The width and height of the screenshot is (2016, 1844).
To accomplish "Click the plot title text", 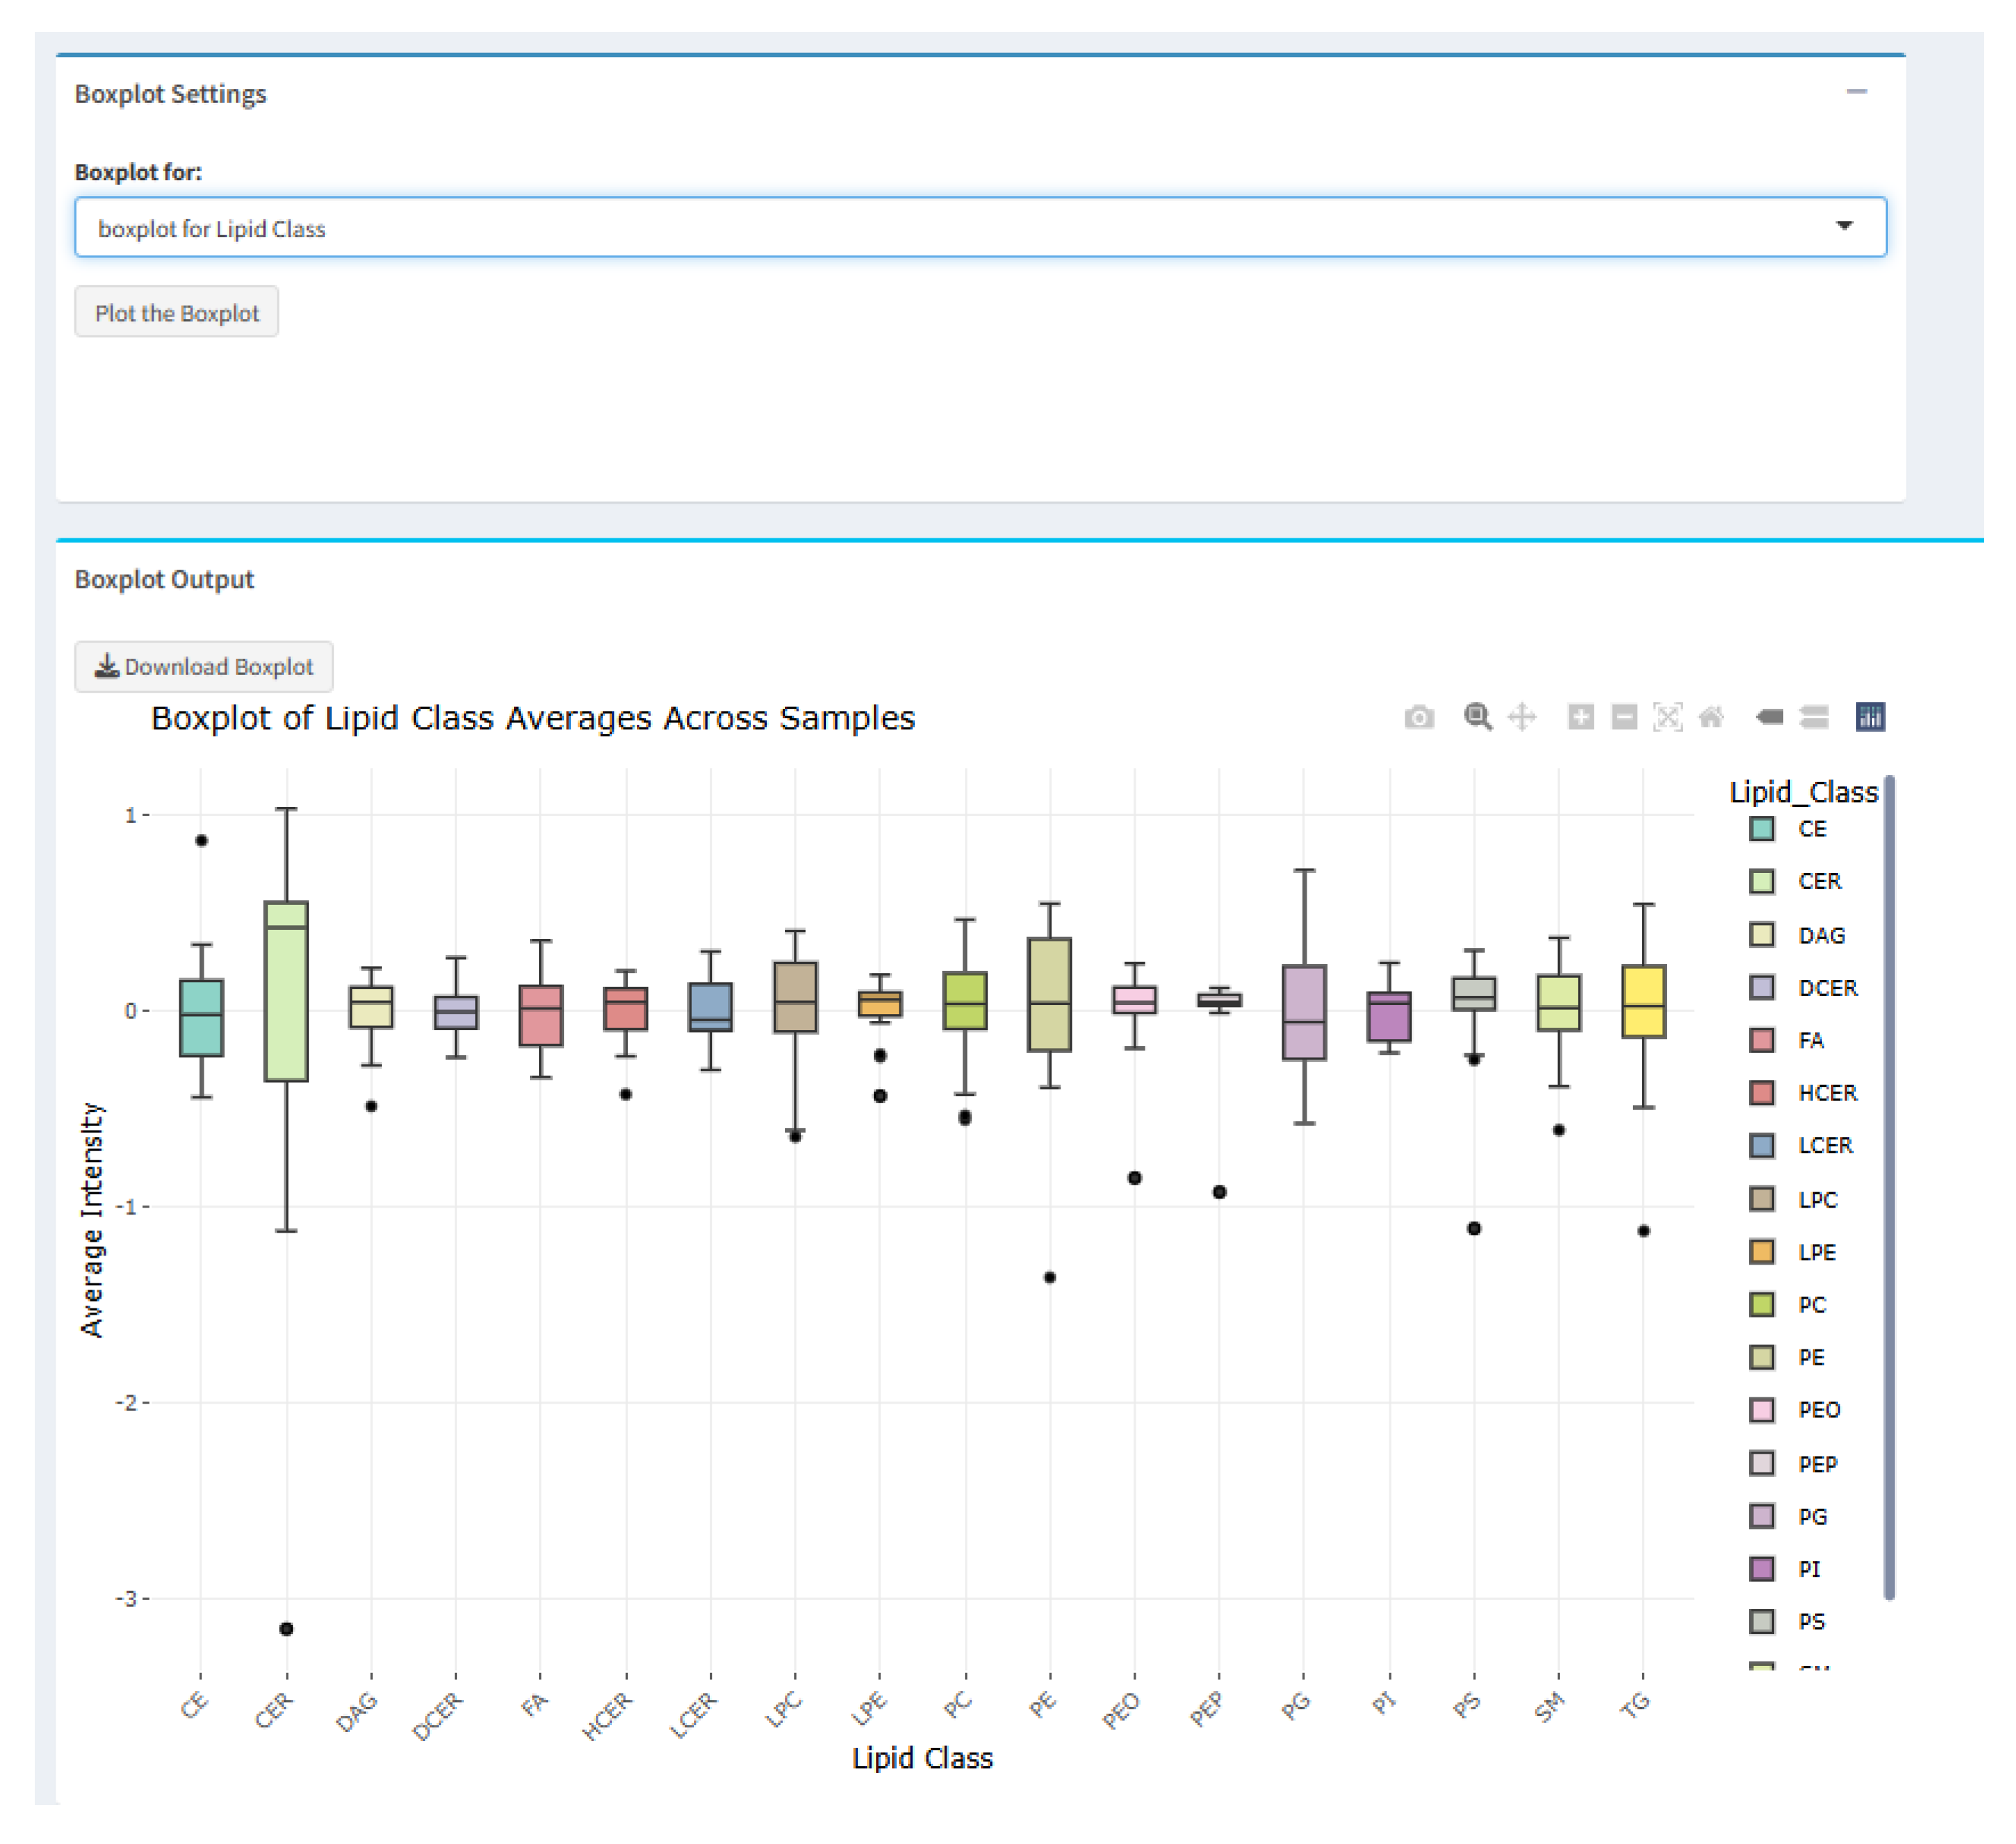I will pyautogui.click(x=533, y=718).
